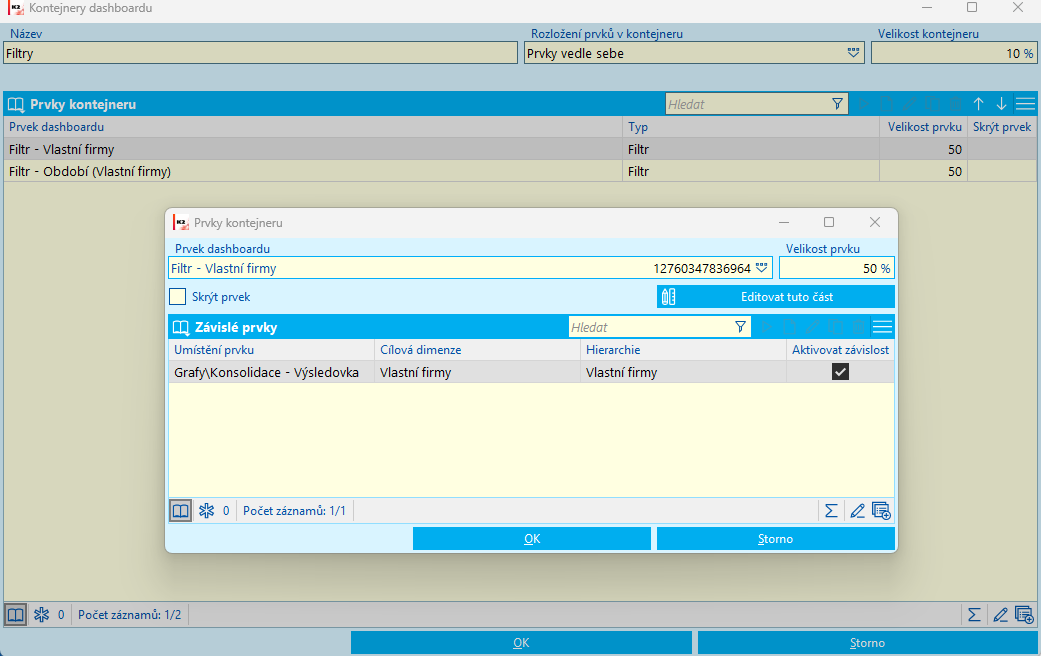
Task: Move row up in Prvky kontejneru grid
Action: pos(979,104)
